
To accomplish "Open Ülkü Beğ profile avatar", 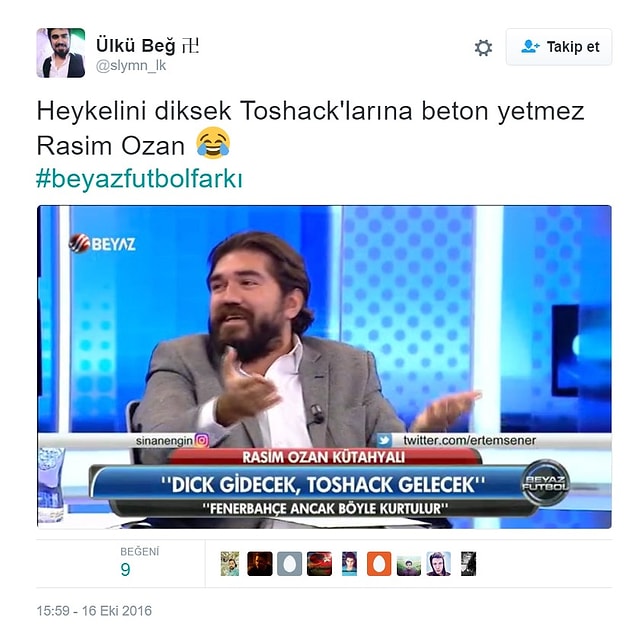I will [x=61, y=53].
